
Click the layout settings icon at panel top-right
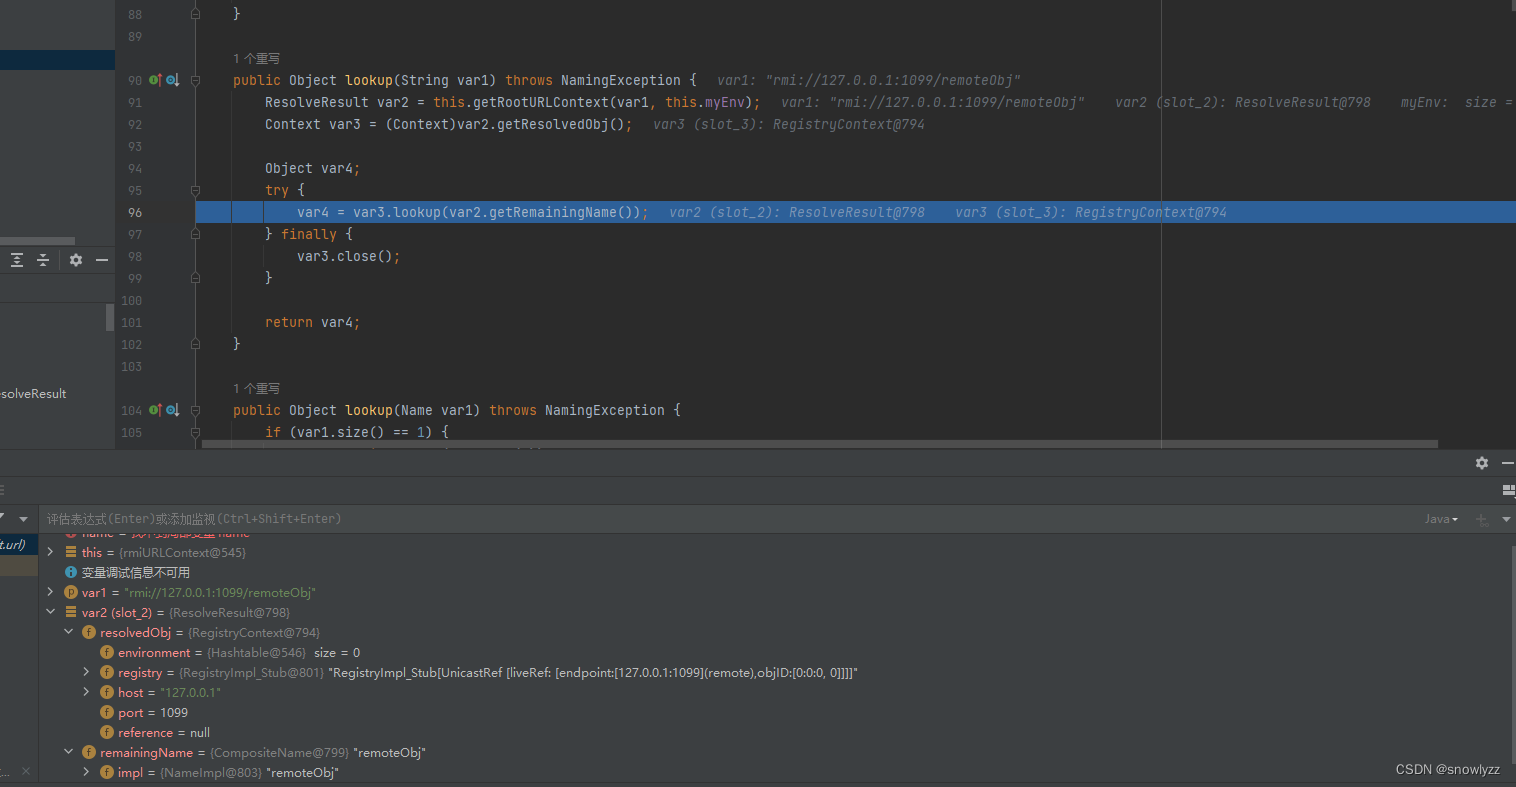[1509, 490]
